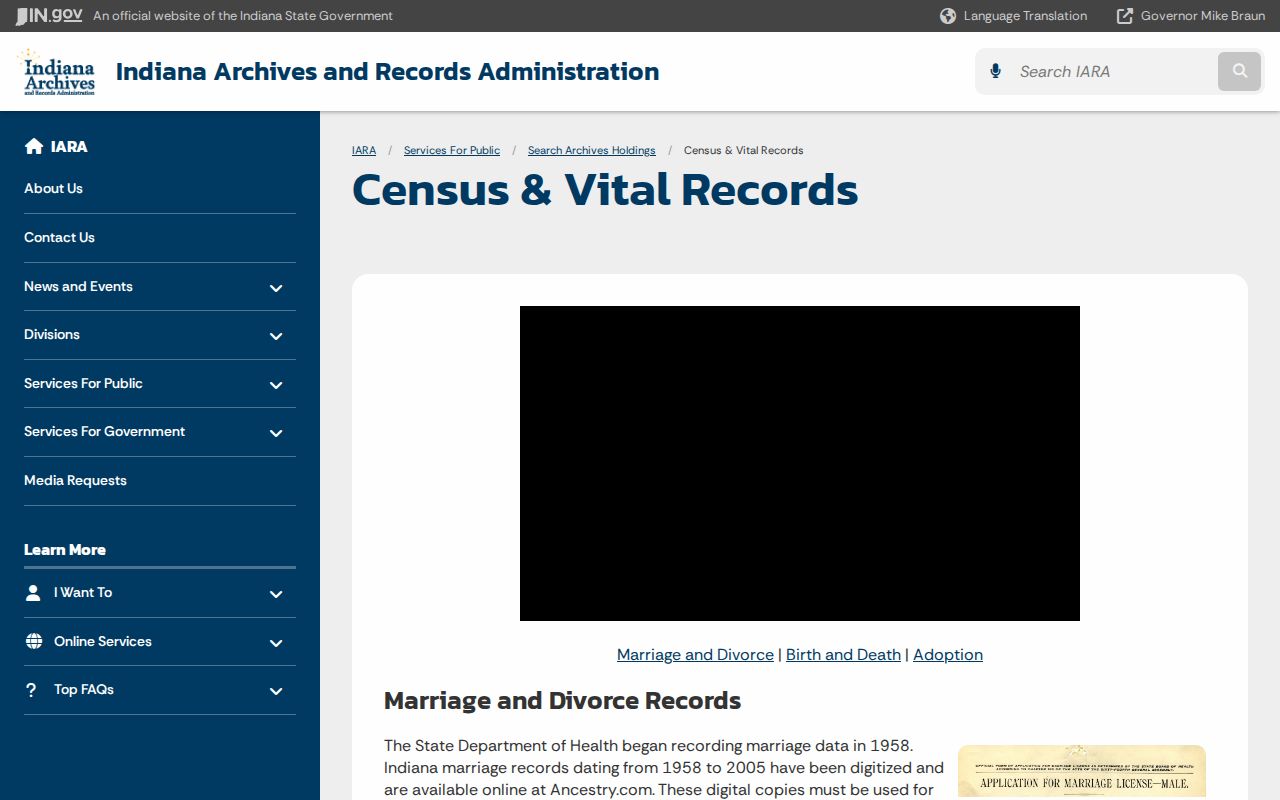Expand Services For Public chevron
This screenshot has height=800, width=1280.
276,385
